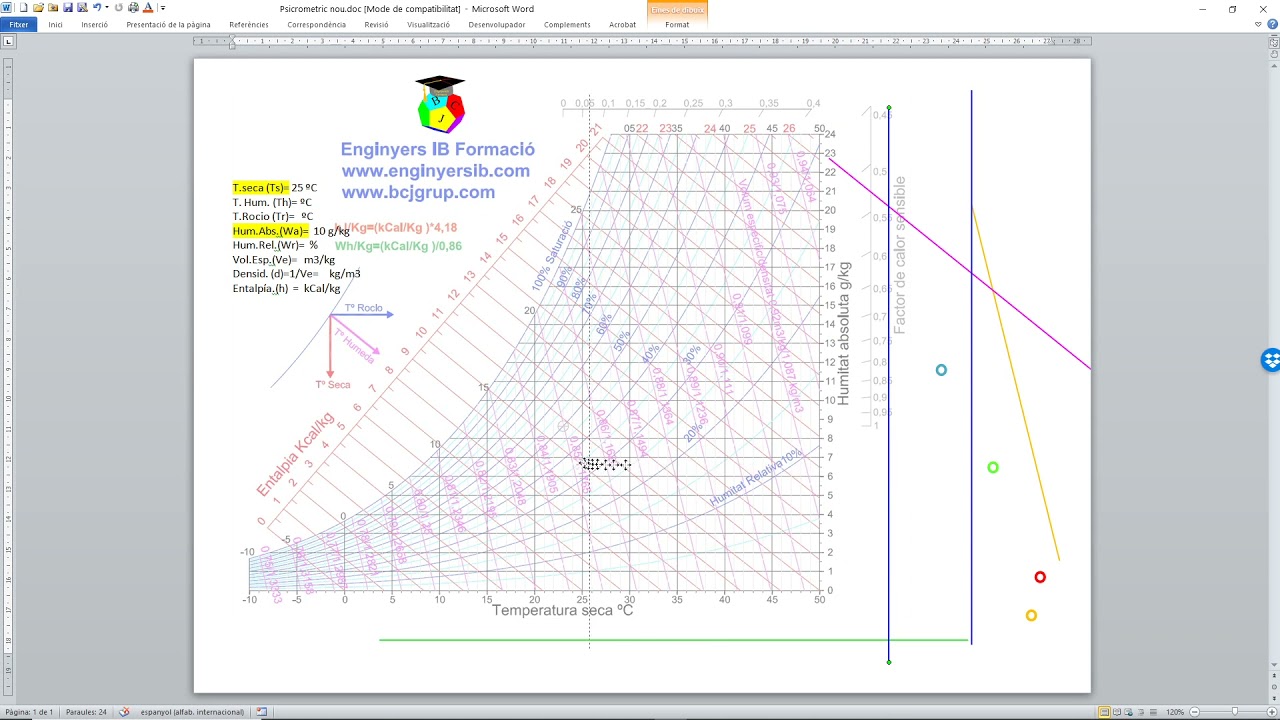Click the T.seca (Ts)= highlighted label

[261, 188]
